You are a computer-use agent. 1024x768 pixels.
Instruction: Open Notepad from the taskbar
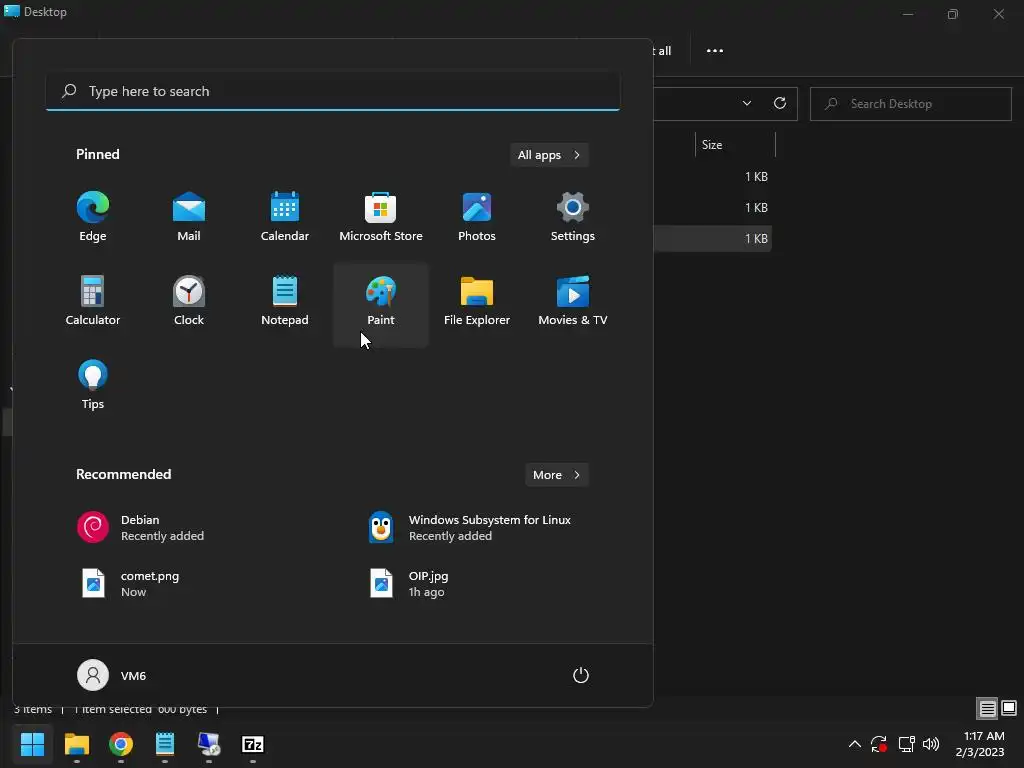click(165, 744)
